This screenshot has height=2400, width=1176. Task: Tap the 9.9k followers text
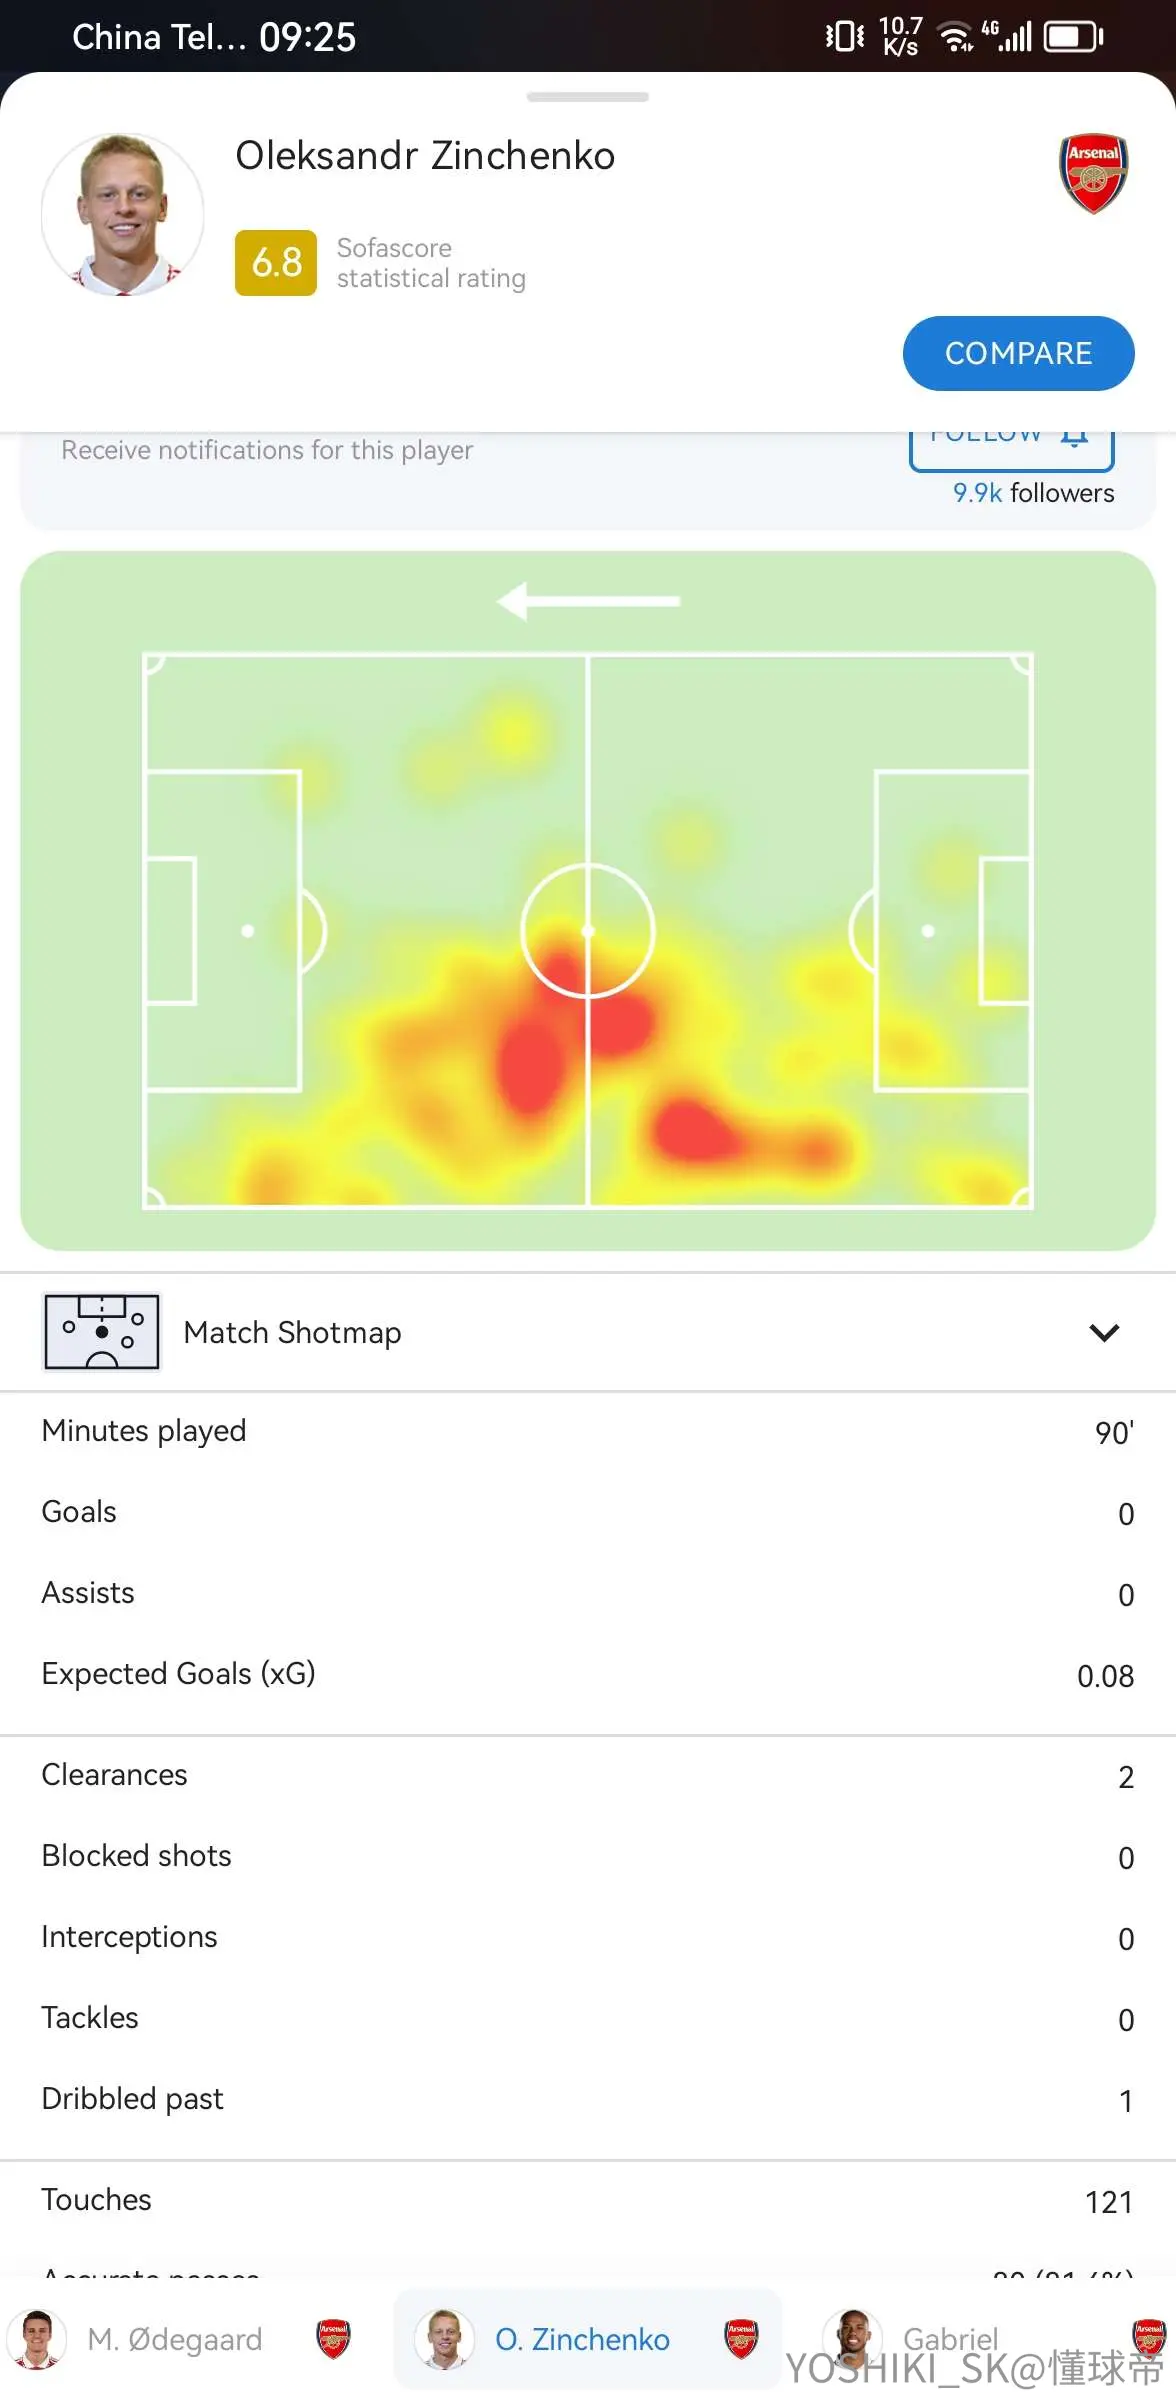[x=1033, y=493]
